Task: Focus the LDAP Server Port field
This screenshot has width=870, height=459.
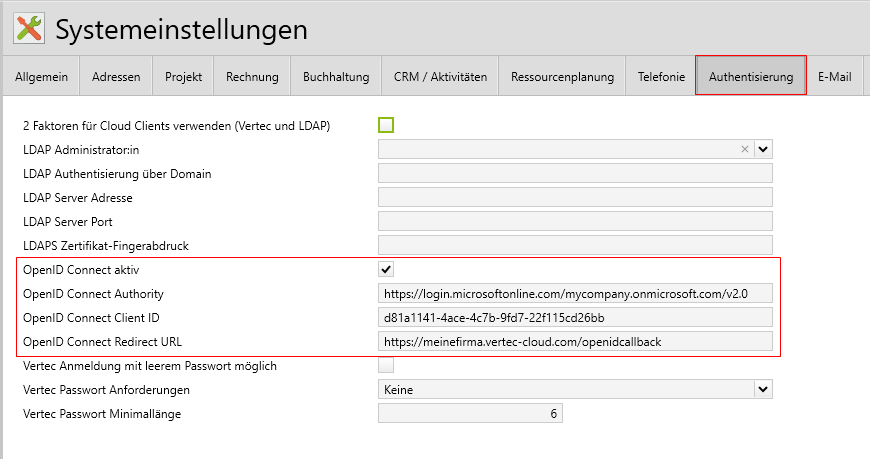Action: [x=575, y=221]
